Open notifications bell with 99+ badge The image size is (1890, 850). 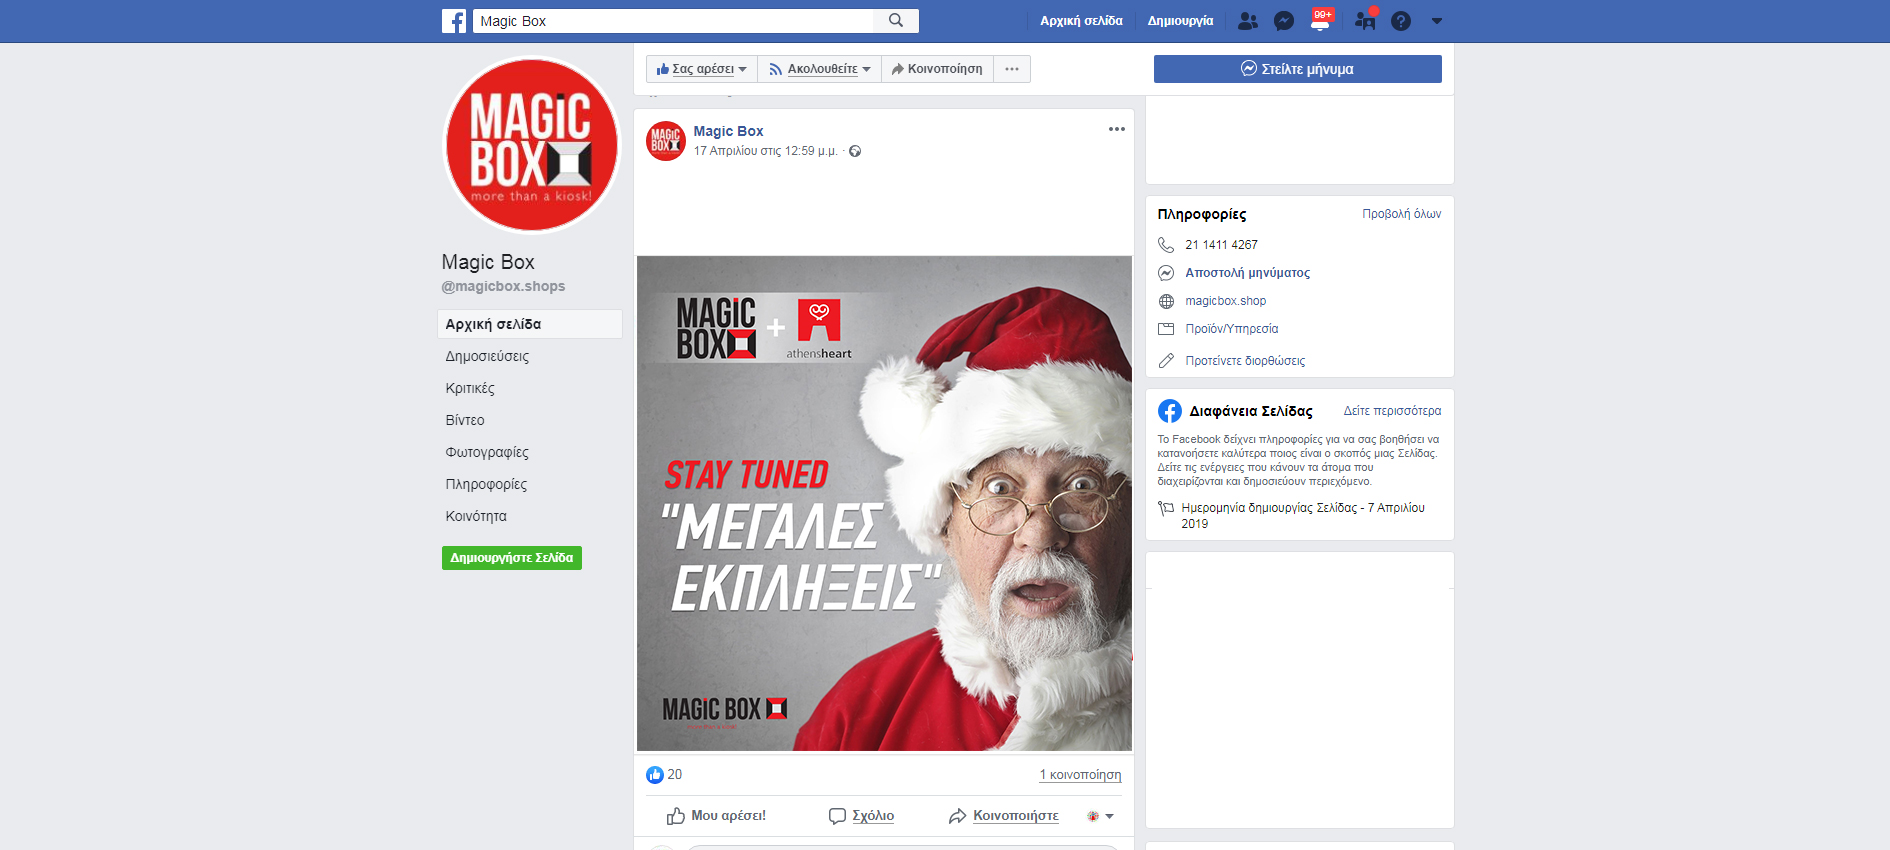[x=1320, y=22]
